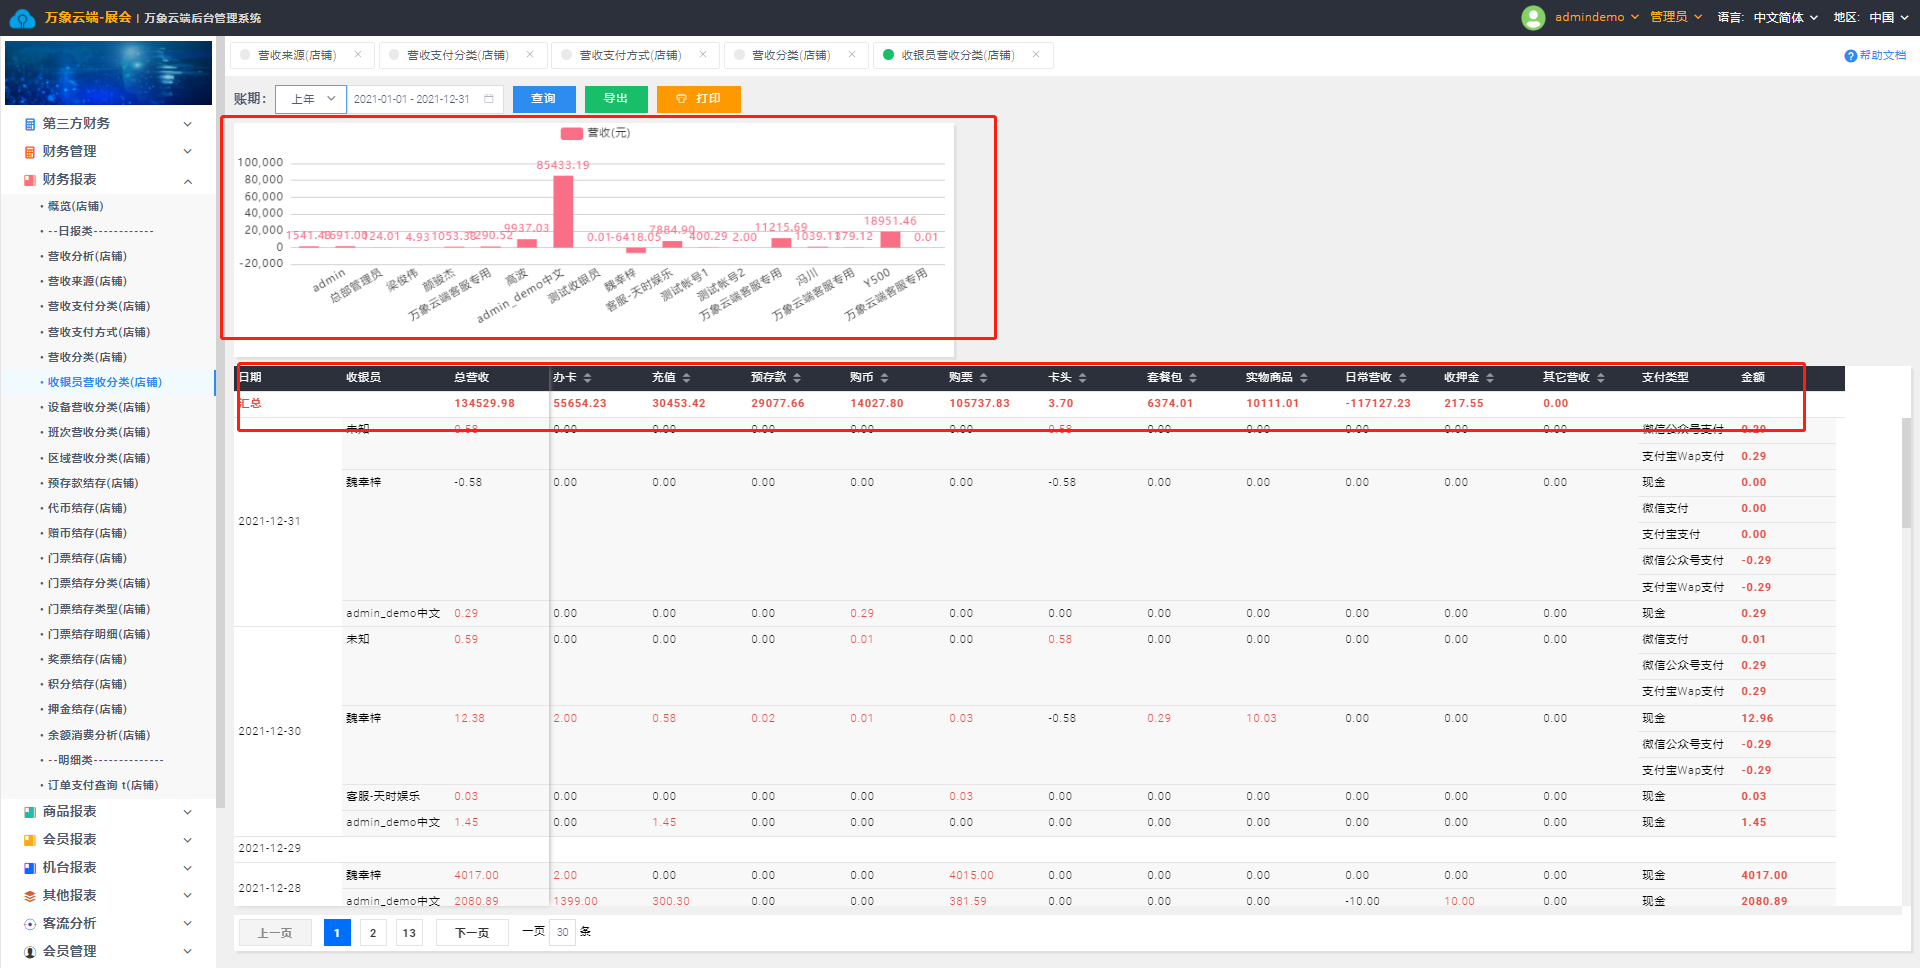Sort by 套餐包 column arrows
The width and height of the screenshot is (1920, 968).
point(1193,378)
